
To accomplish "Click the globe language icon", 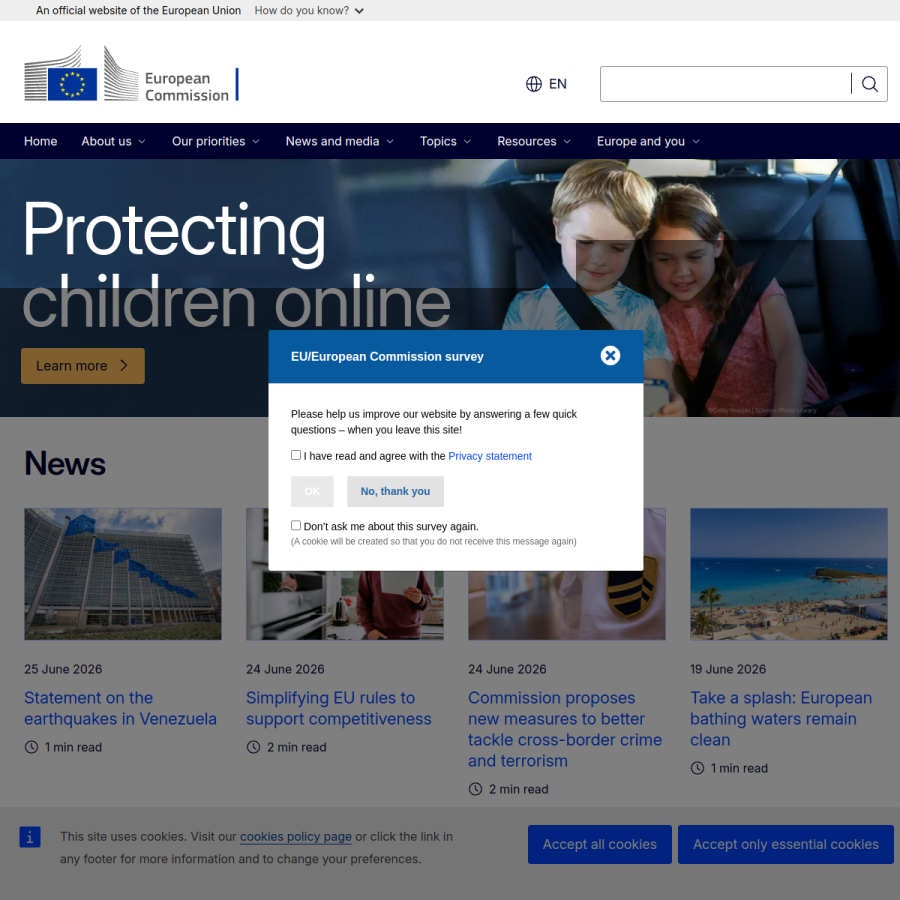I will tap(534, 84).
